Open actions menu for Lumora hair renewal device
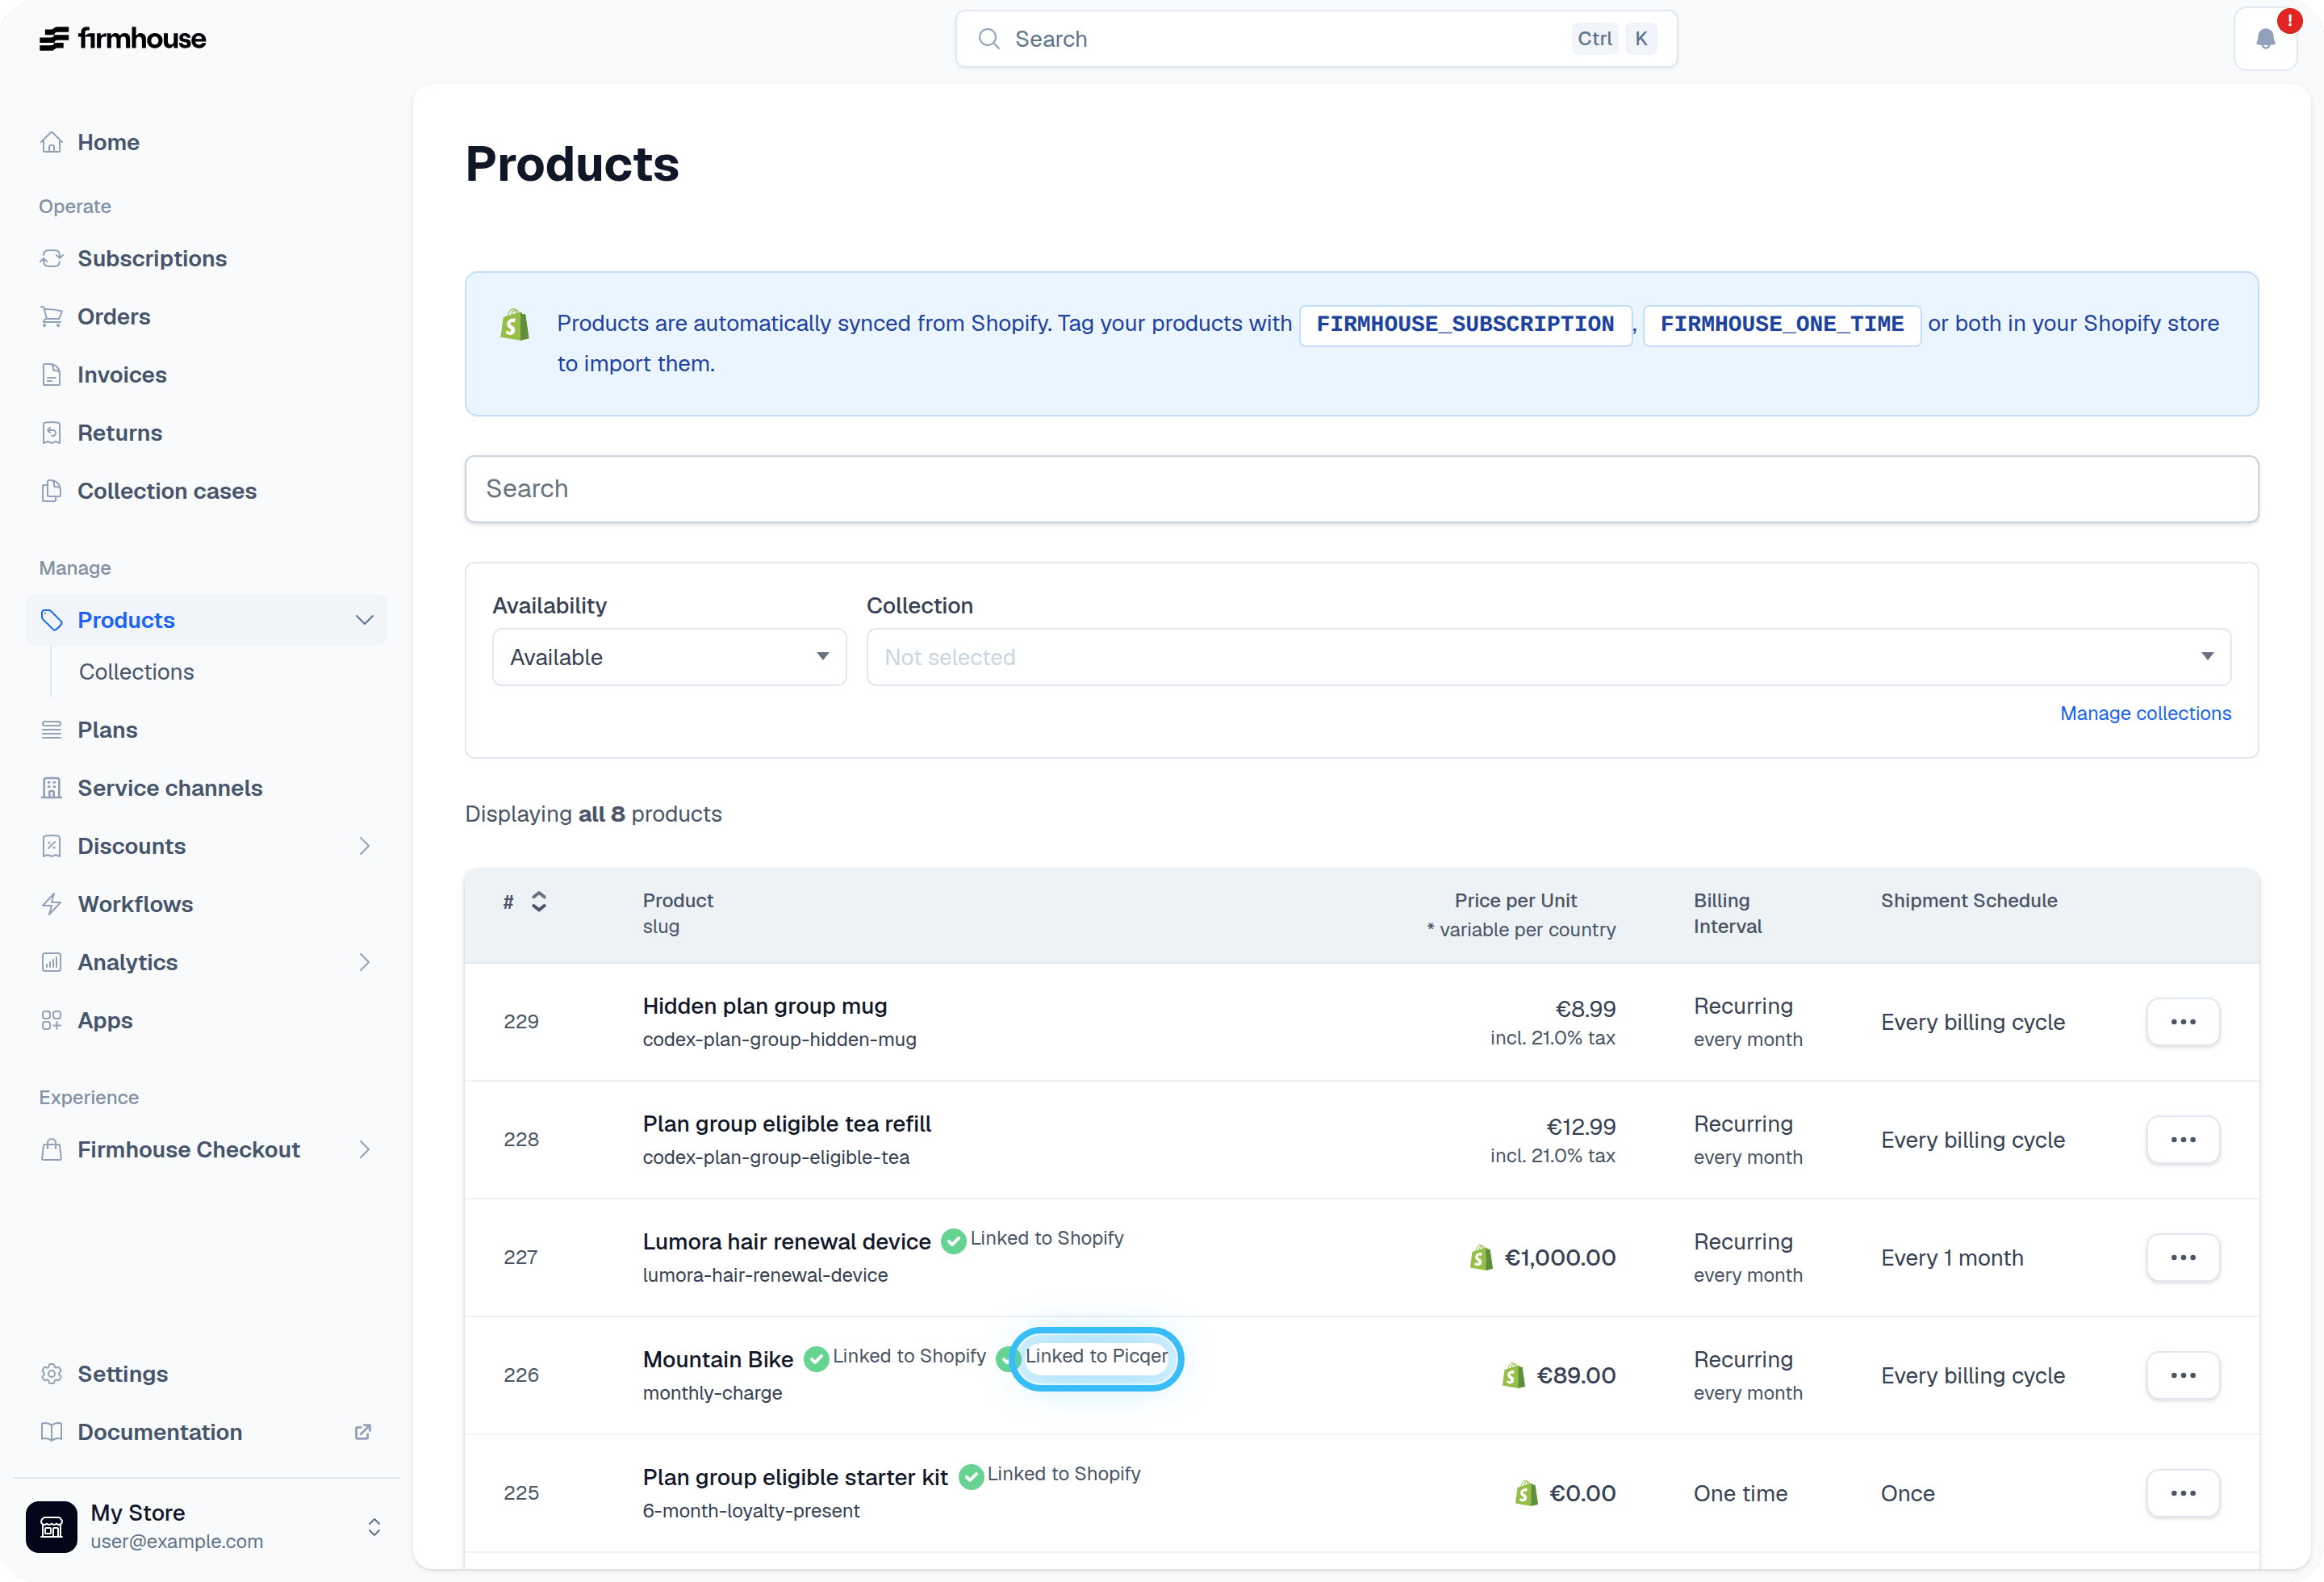Image resolution: width=2324 pixels, height=1582 pixels. pyautogui.click(x=2183, y=1257)
